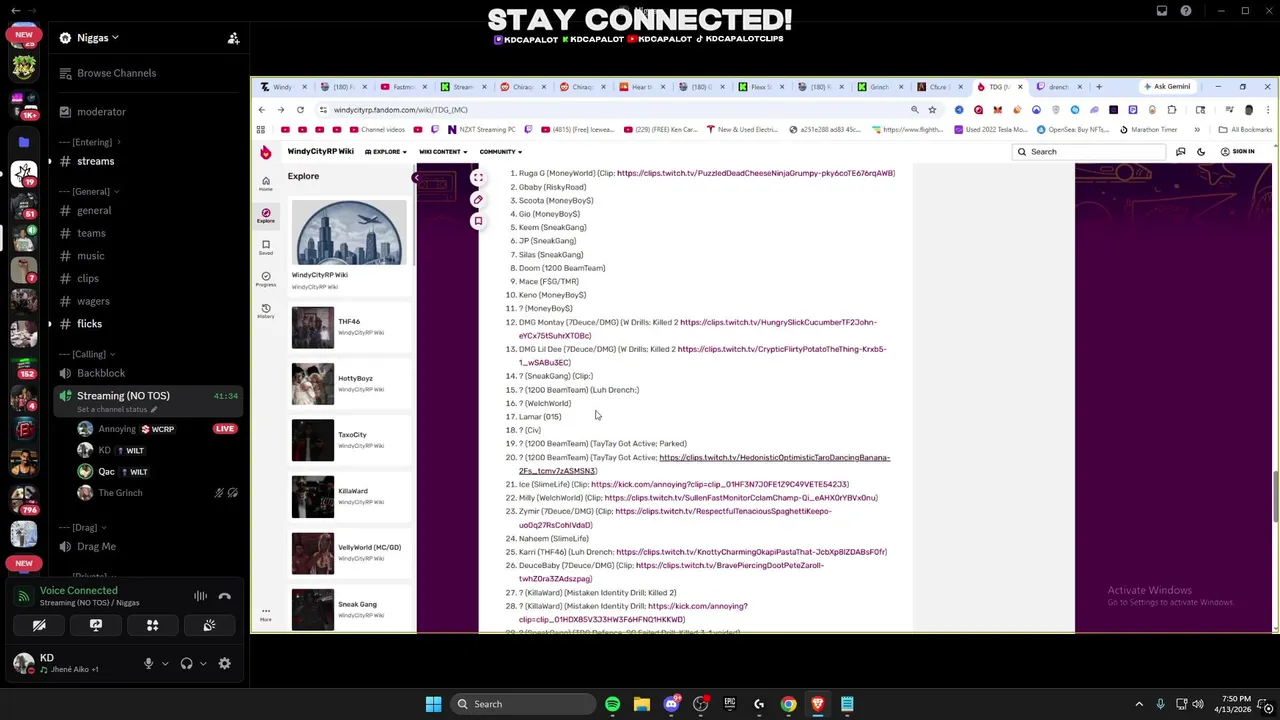Open the wiki discussions icon near Sign In

pyautogui.click(x=1181, y=152)
